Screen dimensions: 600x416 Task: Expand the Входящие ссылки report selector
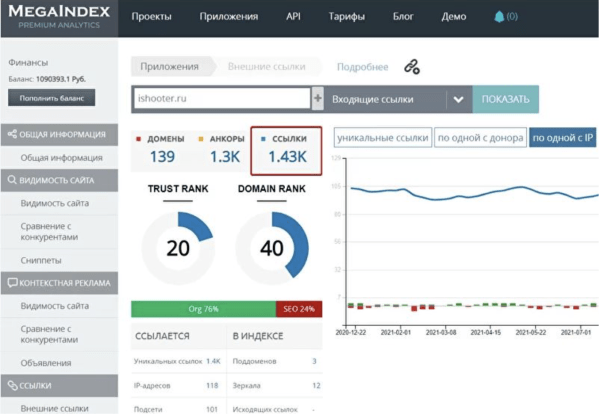(385, 99)
